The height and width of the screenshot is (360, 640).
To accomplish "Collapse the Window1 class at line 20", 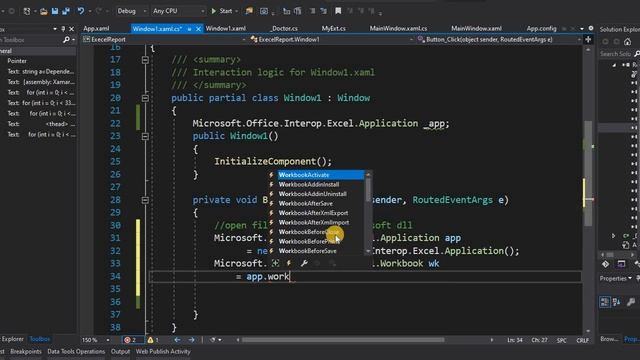I will coord(145,98).
